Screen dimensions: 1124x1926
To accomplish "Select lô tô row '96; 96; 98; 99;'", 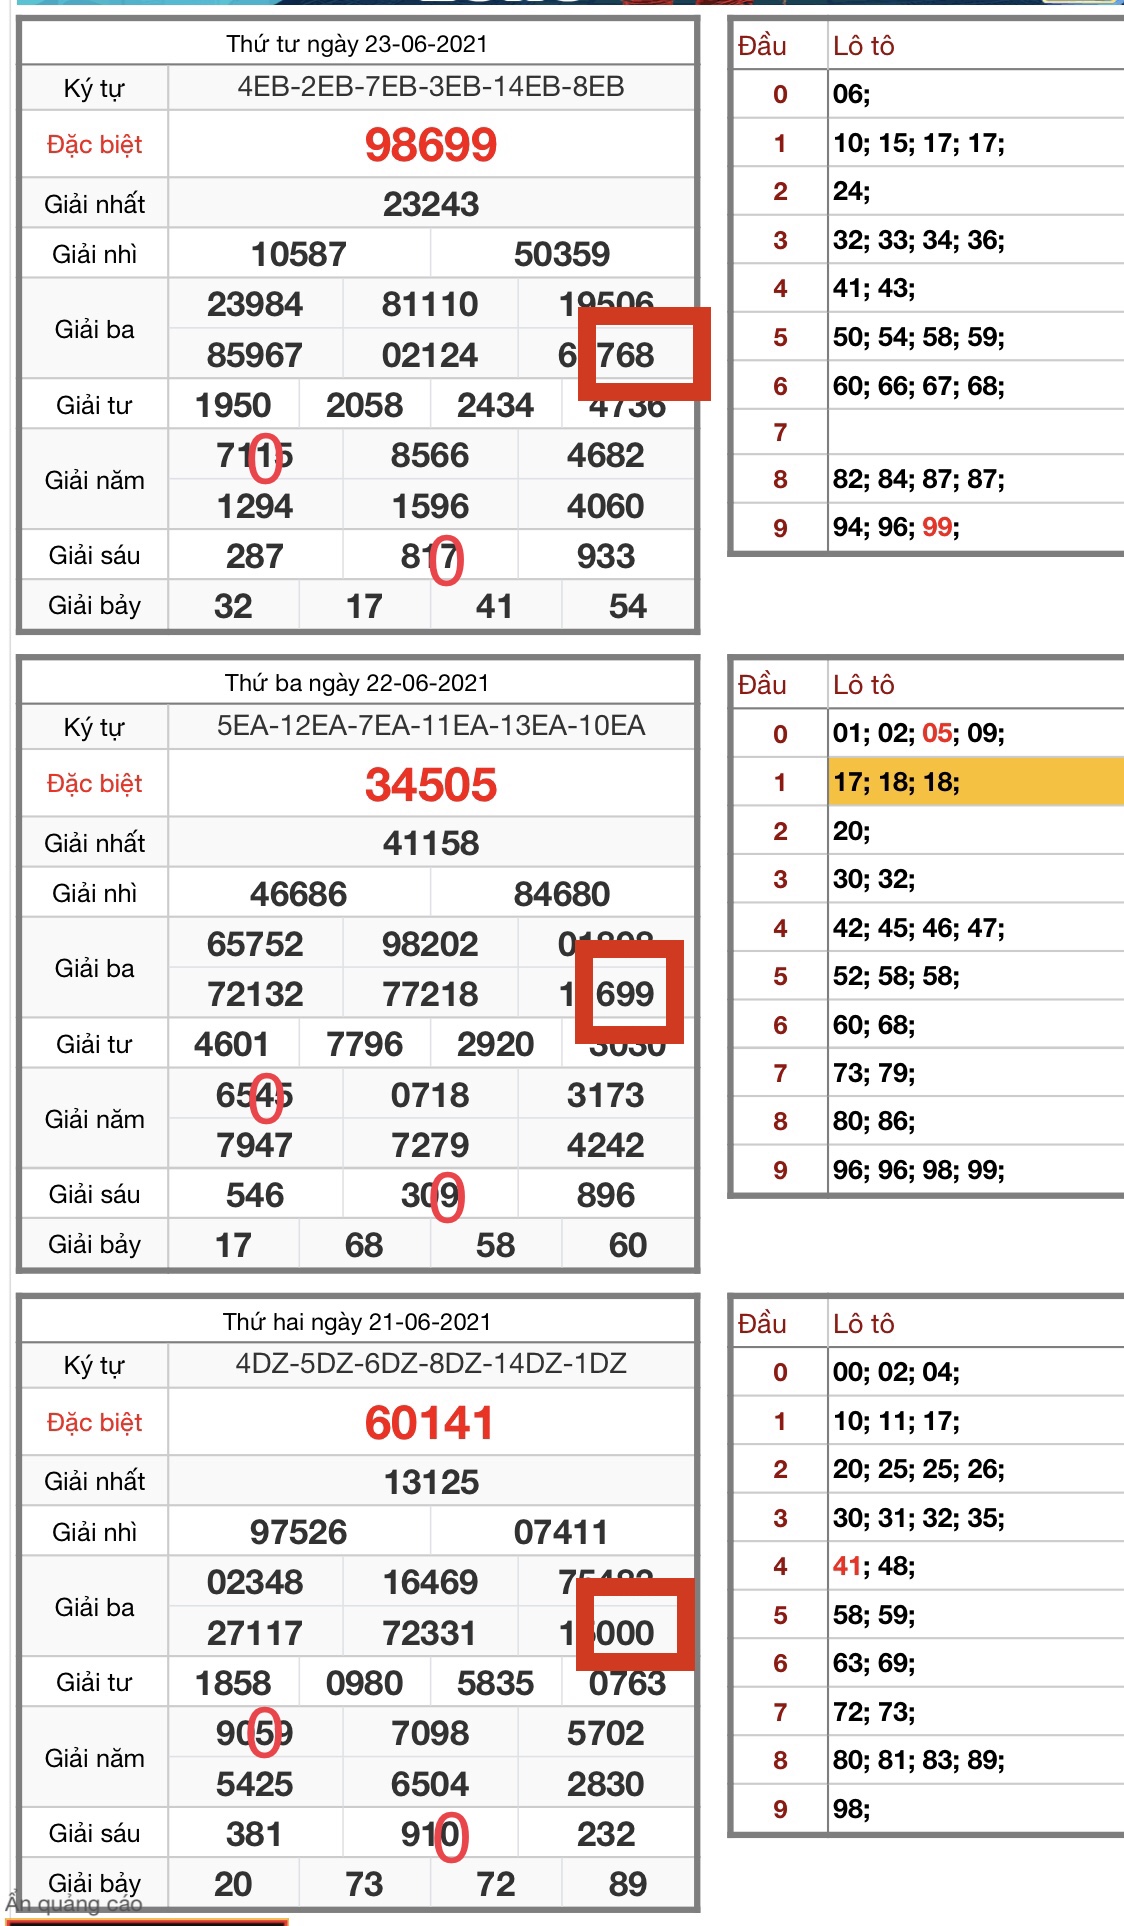I will point(919,1170).
